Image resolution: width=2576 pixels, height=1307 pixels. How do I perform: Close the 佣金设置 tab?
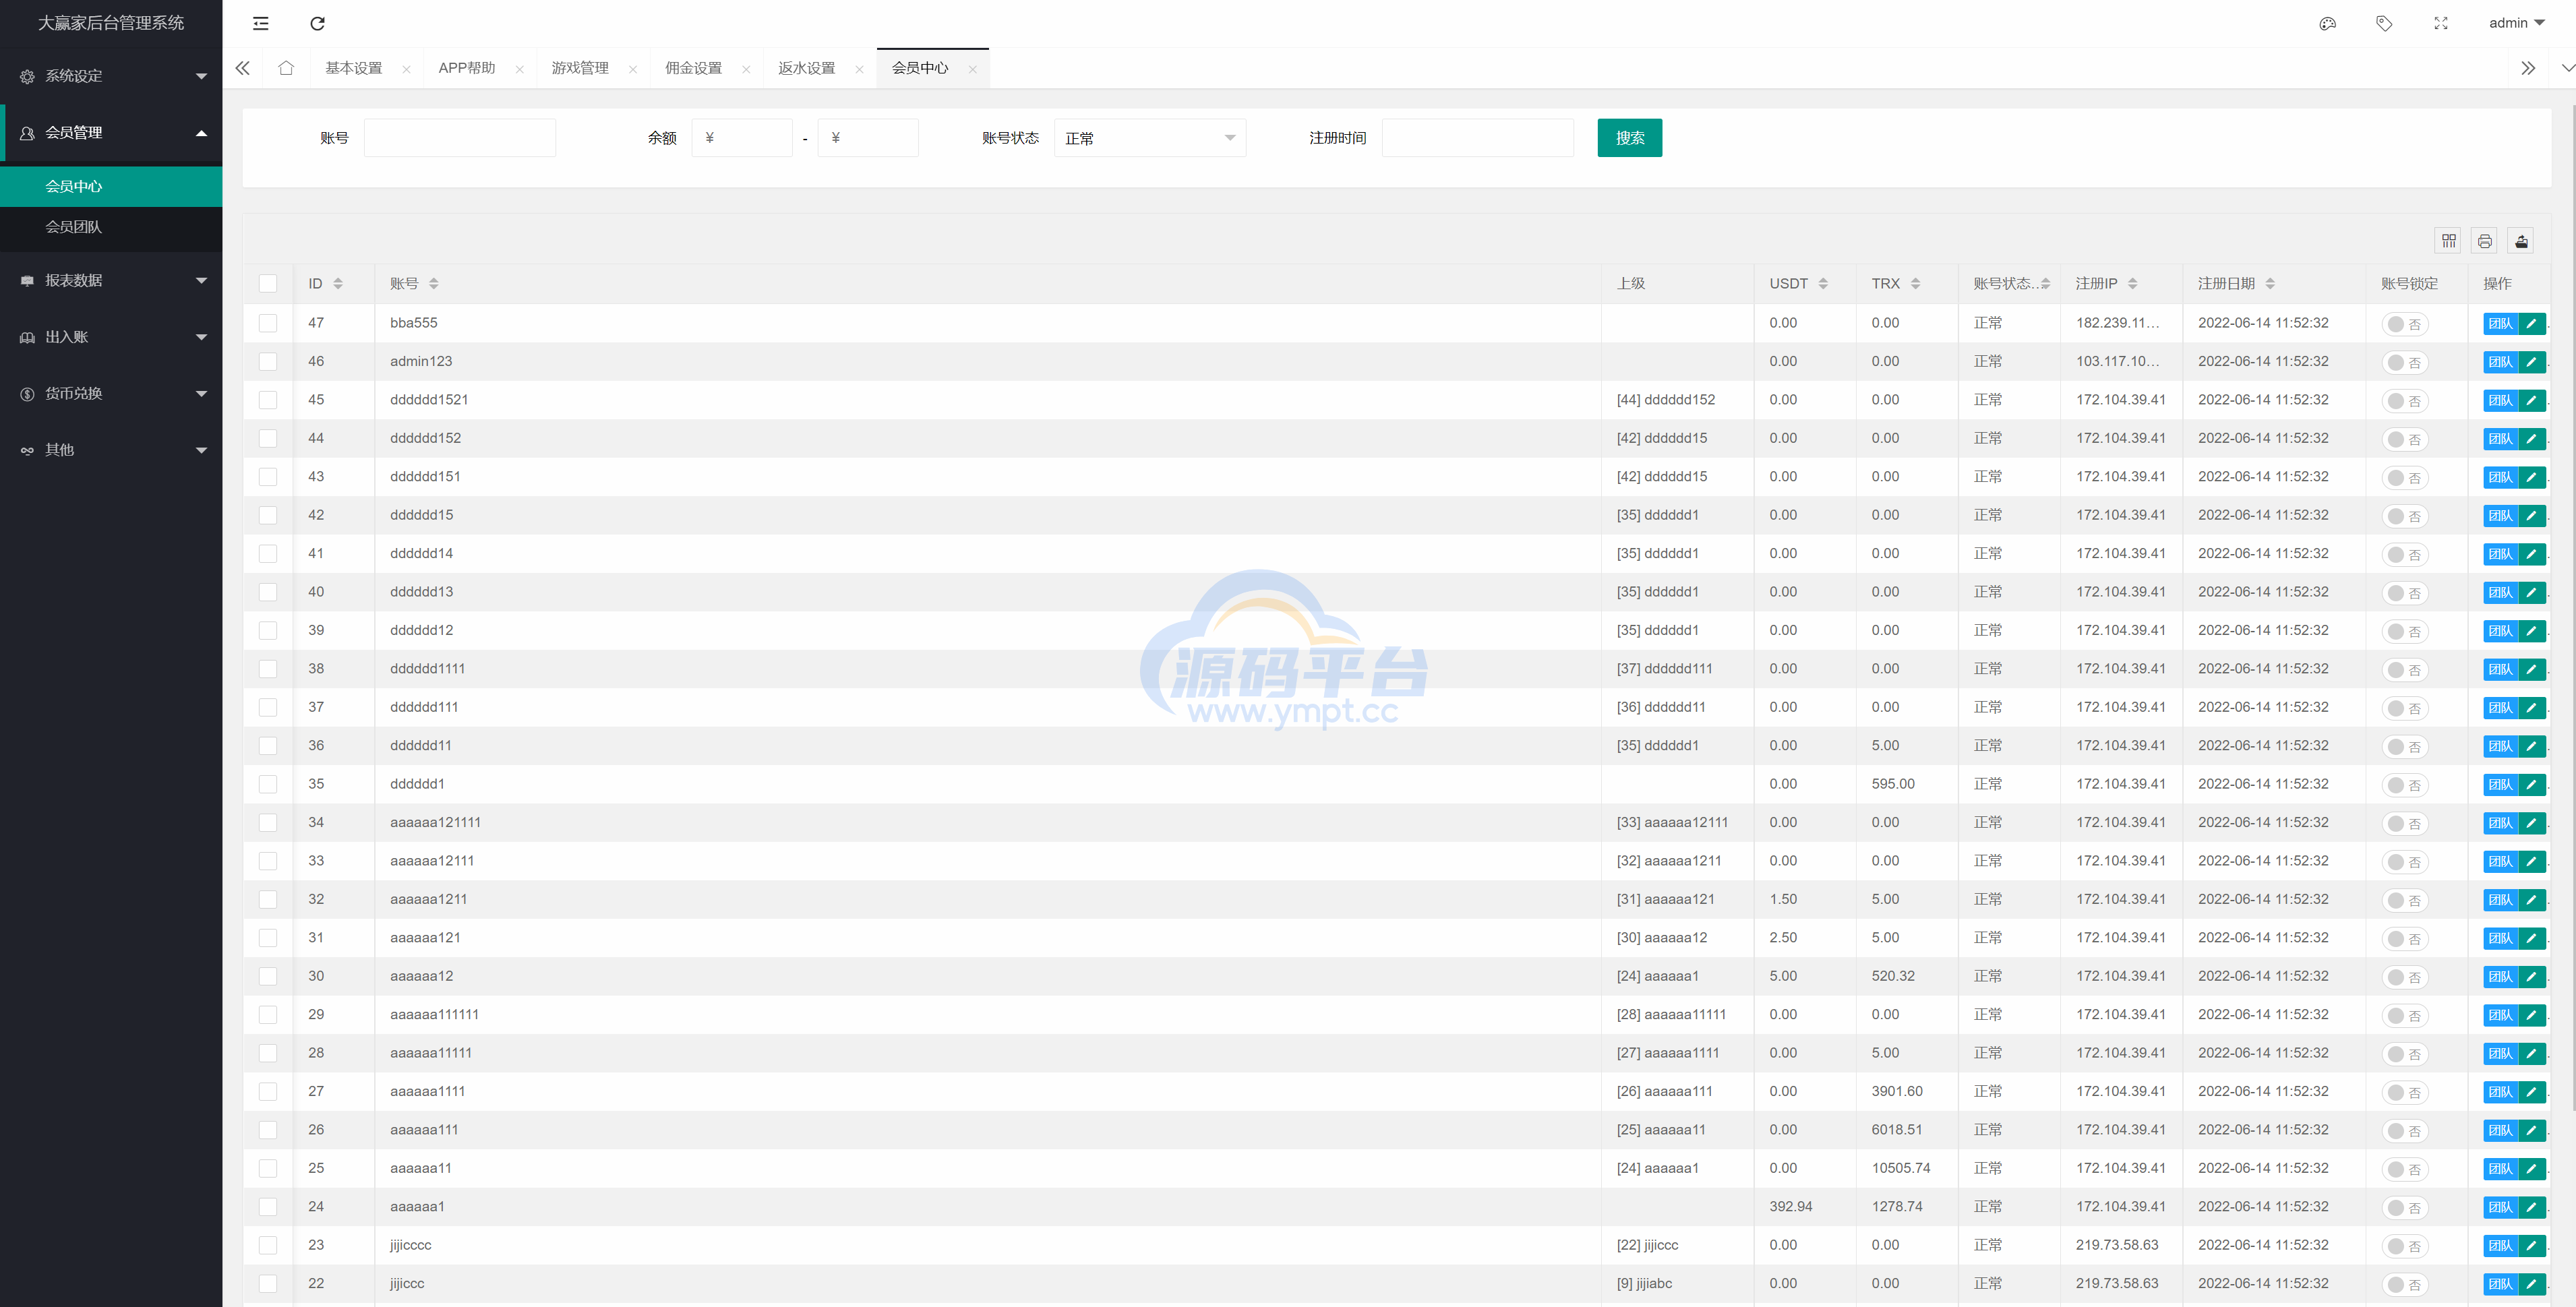click(x=746, y=69)
